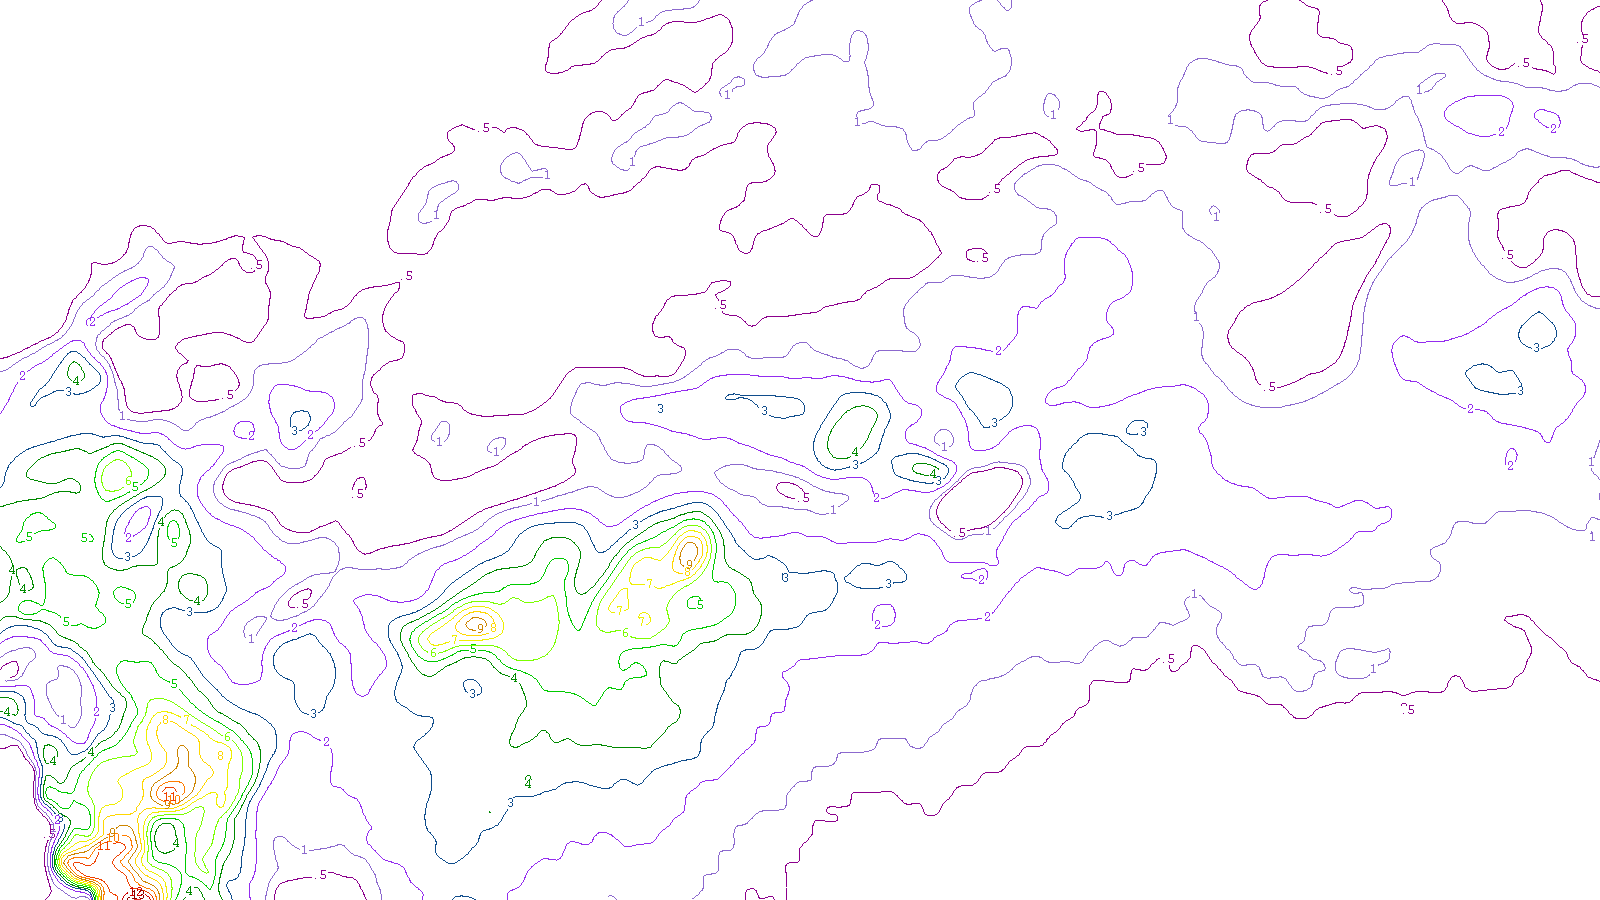1600x900 pixels.
Task: Click the standalone red-orange 11 contour label
Action: (x=104, y=846)
